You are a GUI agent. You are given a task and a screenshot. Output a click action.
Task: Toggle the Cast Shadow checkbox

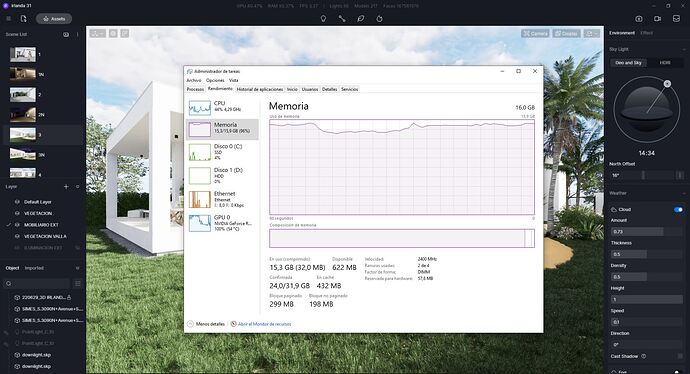tap(680, 356)
